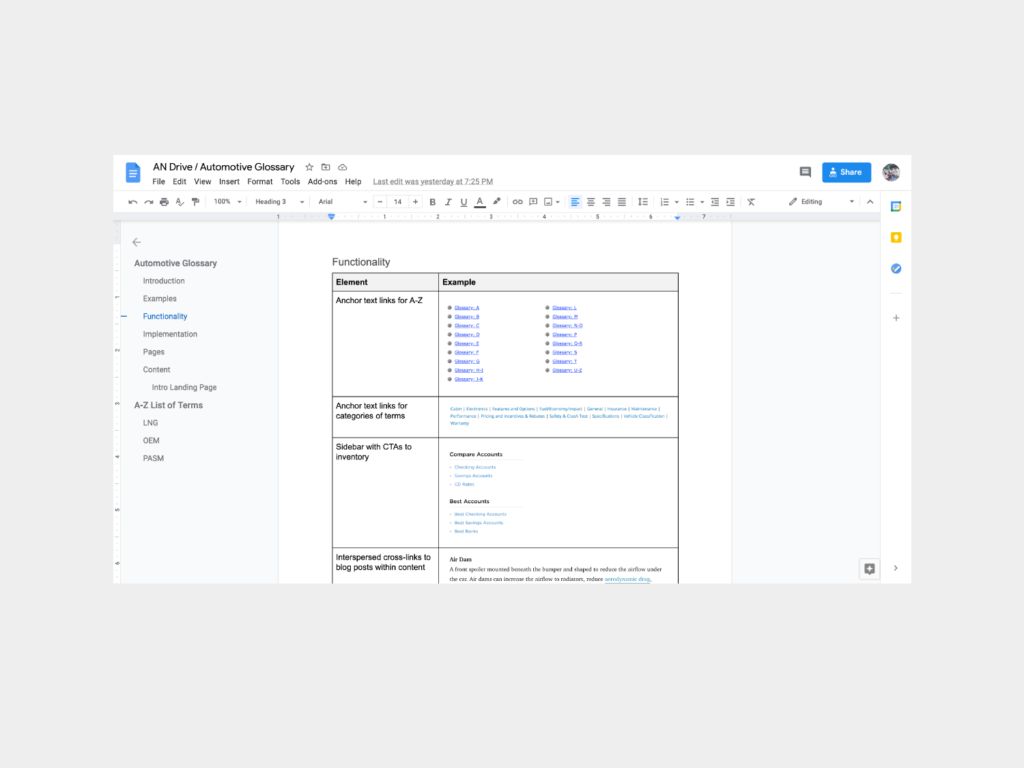Open the Arial font dropdown

[x=342, y=202]
